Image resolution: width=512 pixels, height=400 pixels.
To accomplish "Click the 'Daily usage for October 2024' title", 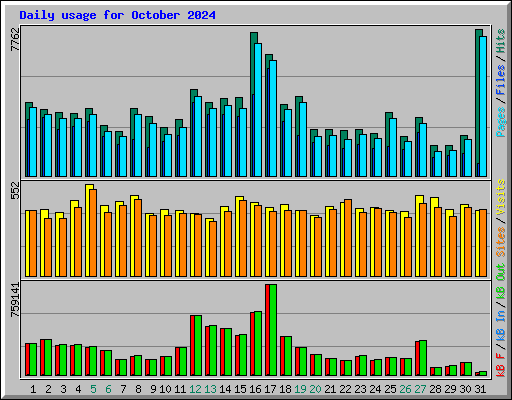I will 117,15.
